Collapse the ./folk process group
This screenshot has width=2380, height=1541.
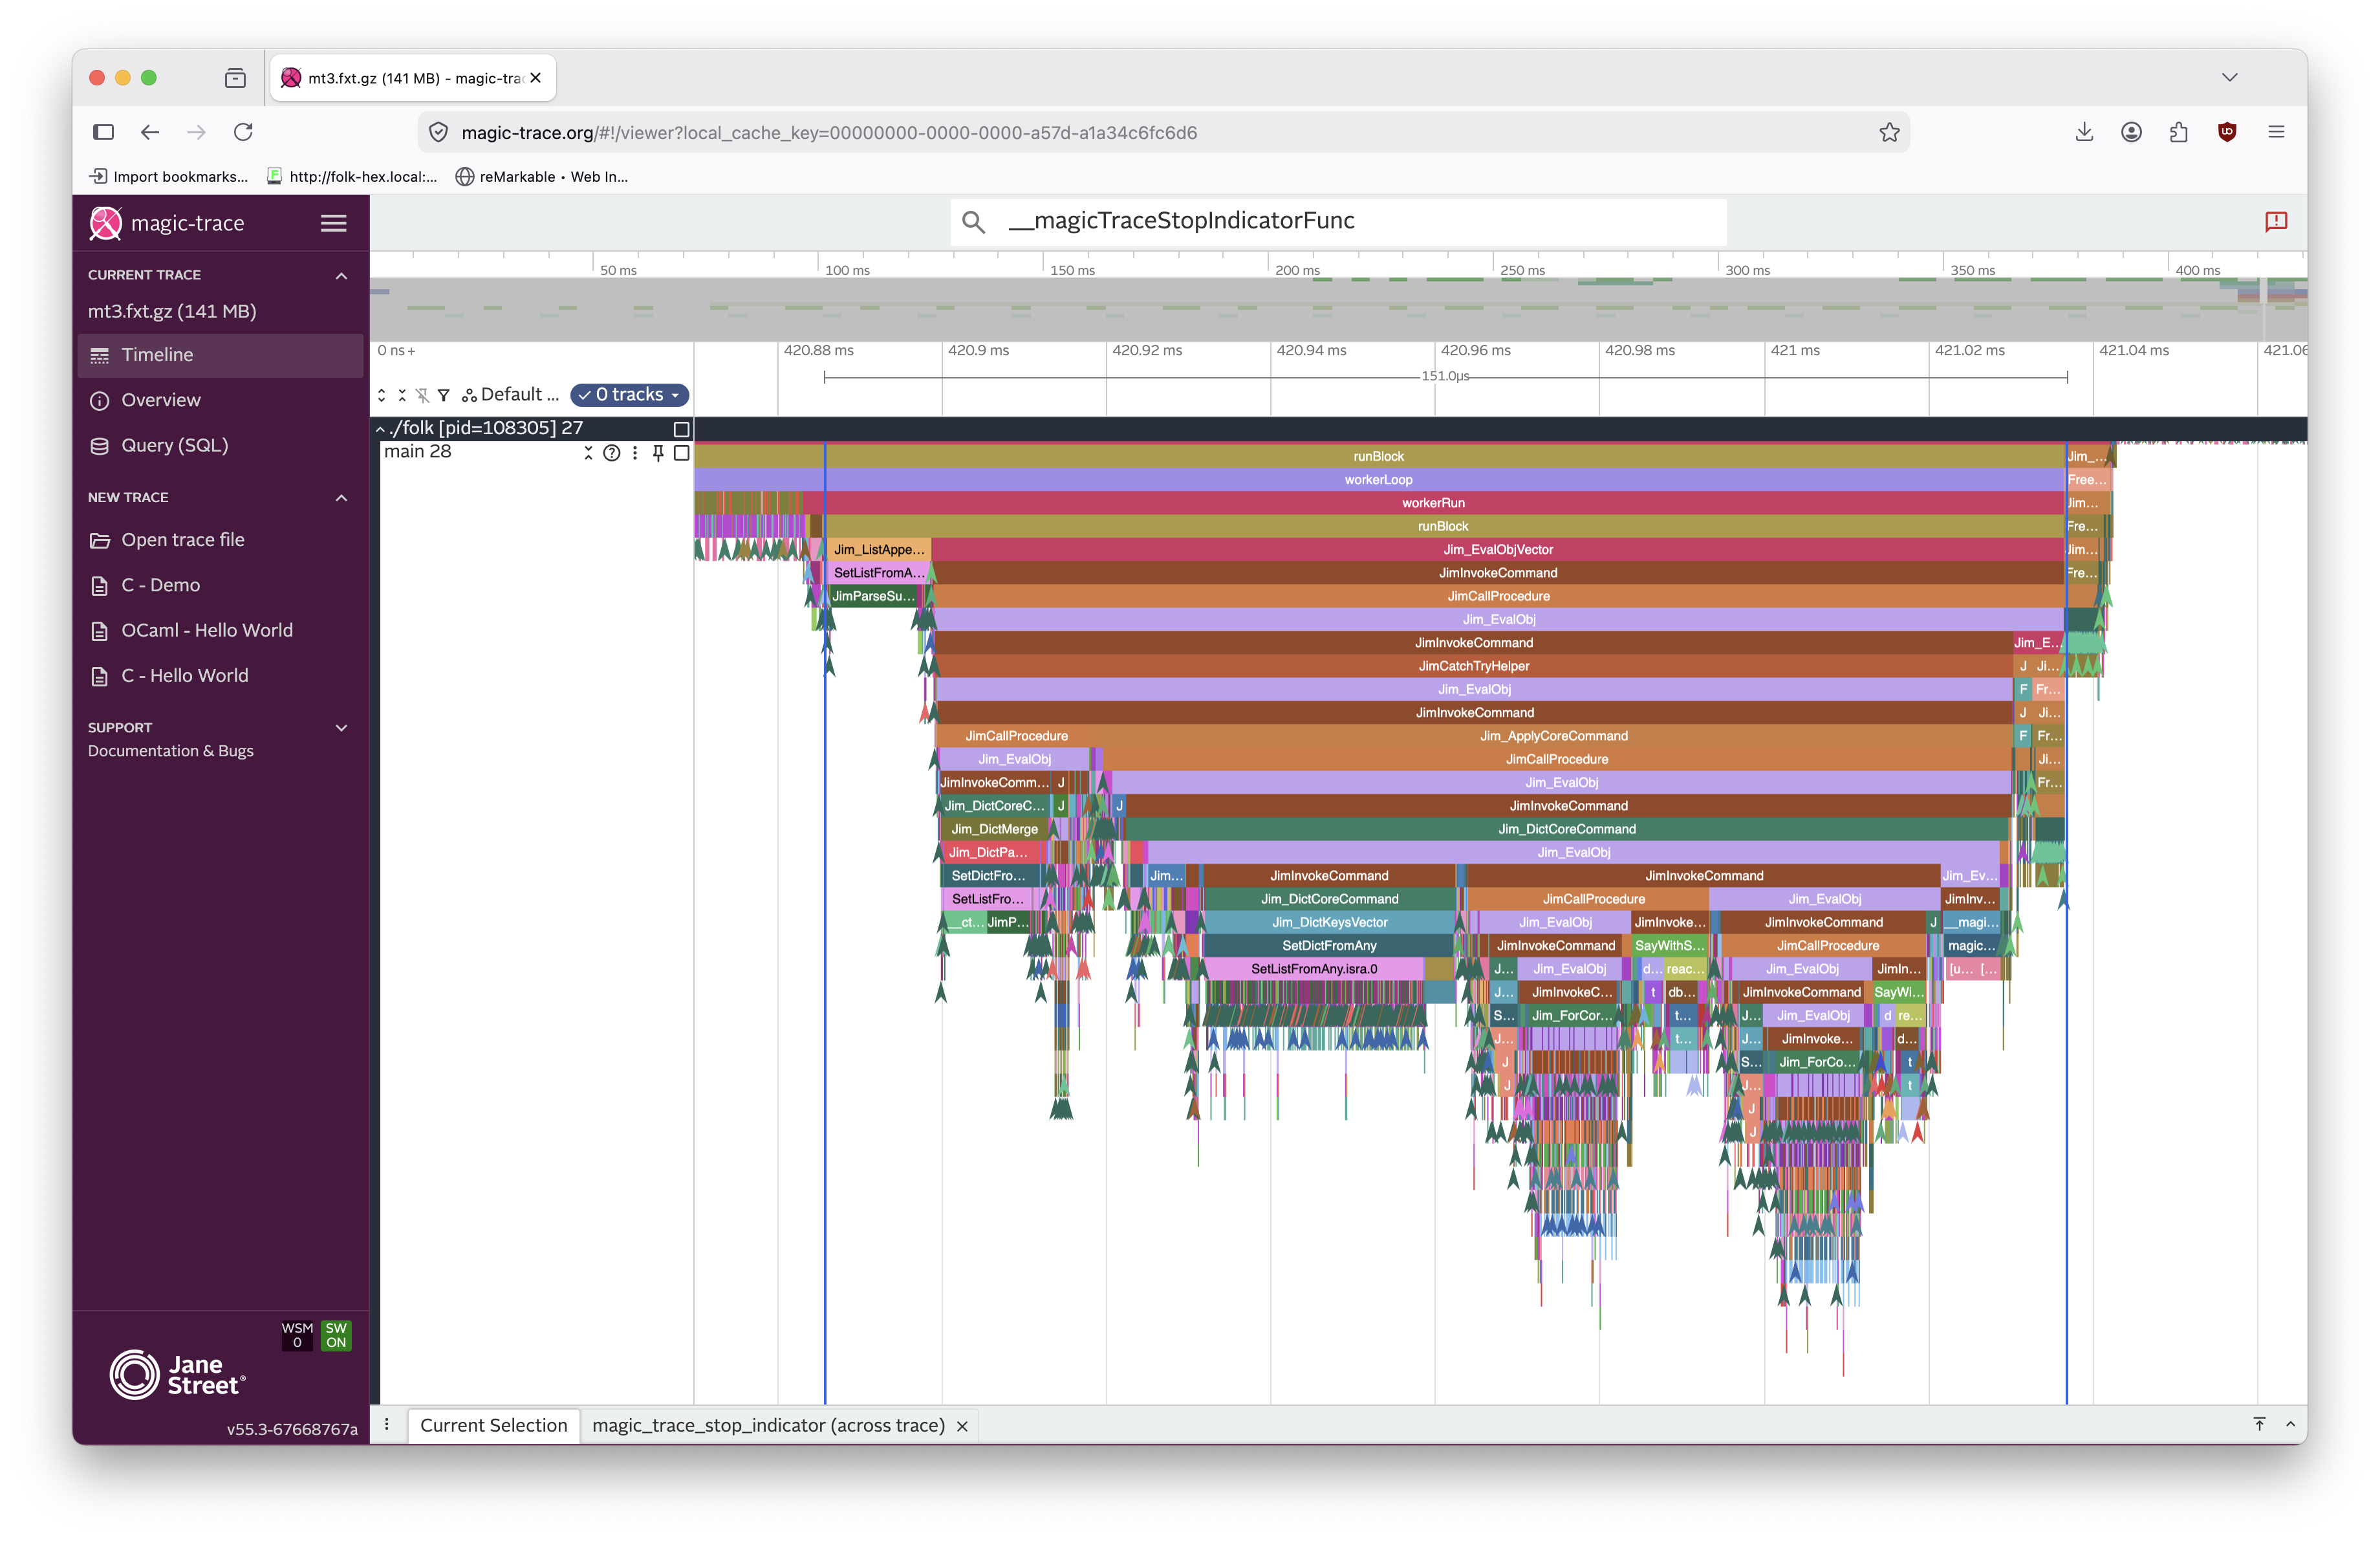point(380,429)
